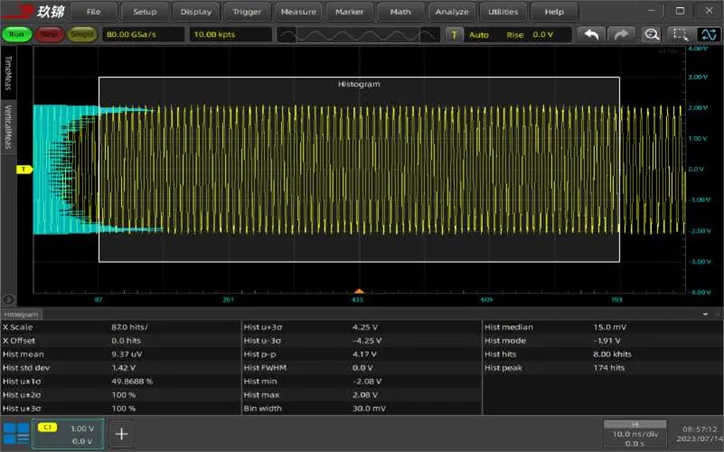This screenshot has height=452, width=724.
Task: Activate the zoom magnifier tool
Action: point(652,34)
